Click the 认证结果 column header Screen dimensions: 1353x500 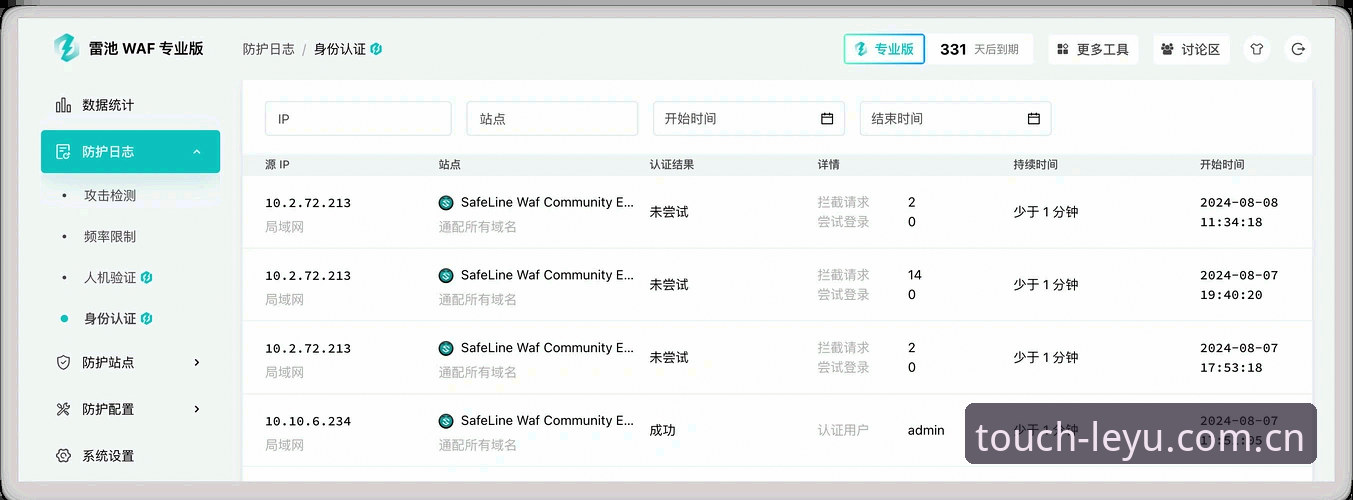[x=671, y=164]
